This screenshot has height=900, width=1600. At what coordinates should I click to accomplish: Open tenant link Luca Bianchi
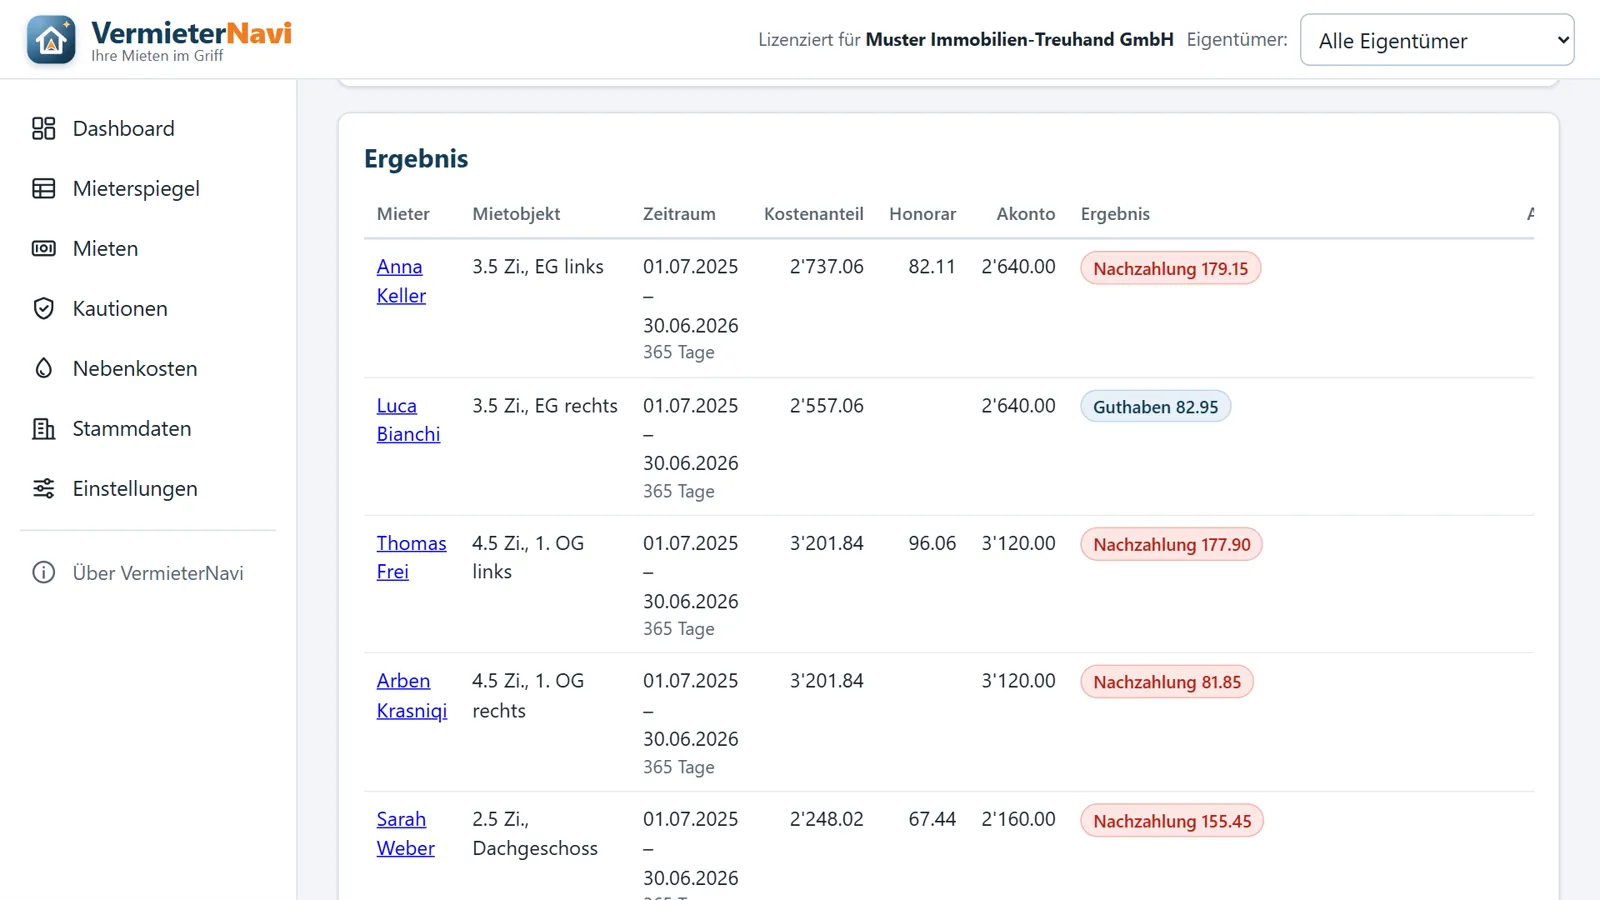pos(408,420)
